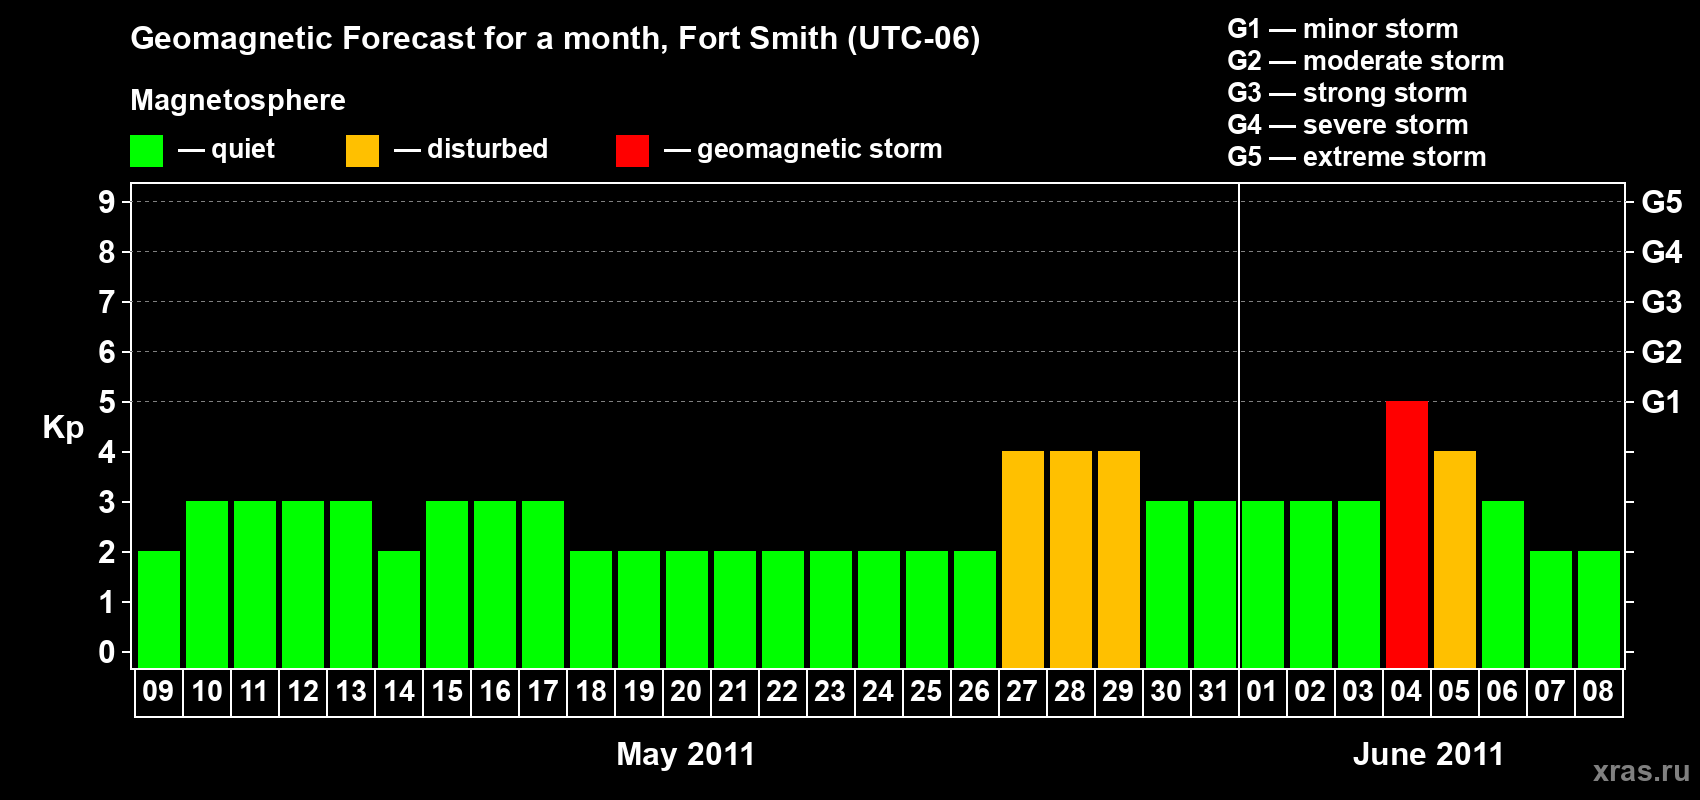Click June date label 06

[1503, 691]
